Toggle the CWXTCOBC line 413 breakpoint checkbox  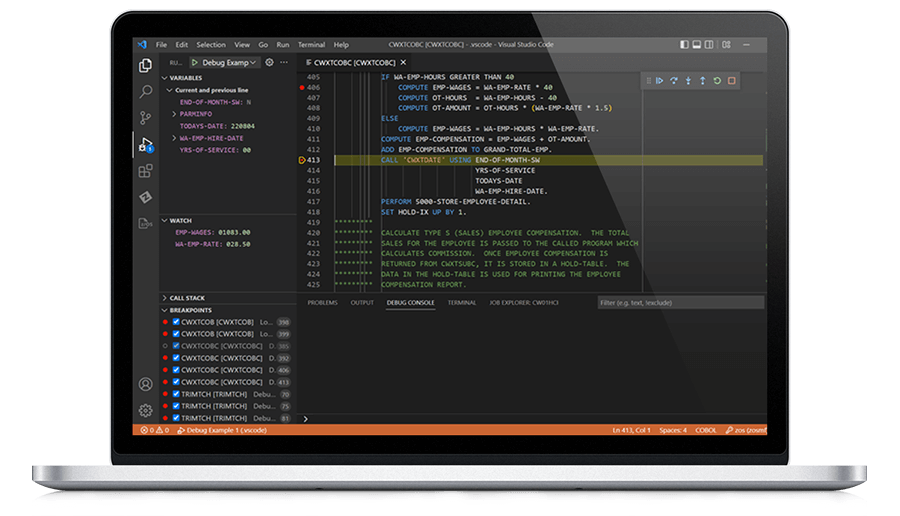click(x=176, y=382)
